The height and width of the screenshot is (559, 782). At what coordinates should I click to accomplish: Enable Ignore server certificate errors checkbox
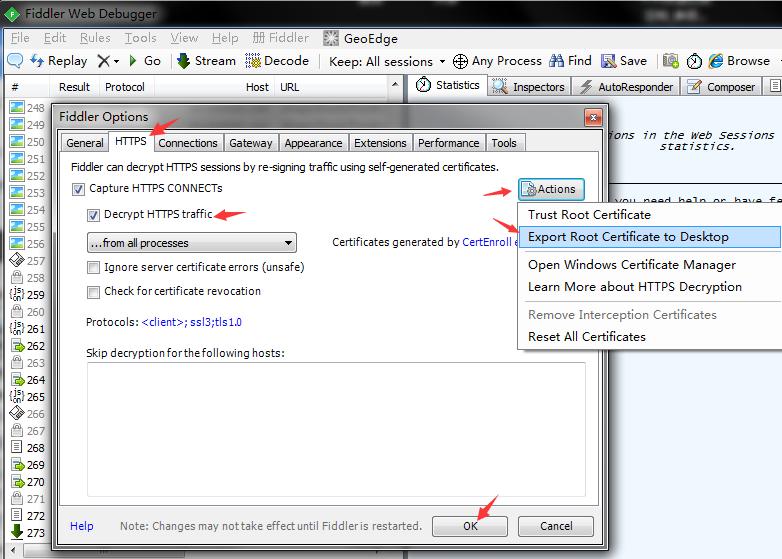pyautogui.click(x=93, y=268)
